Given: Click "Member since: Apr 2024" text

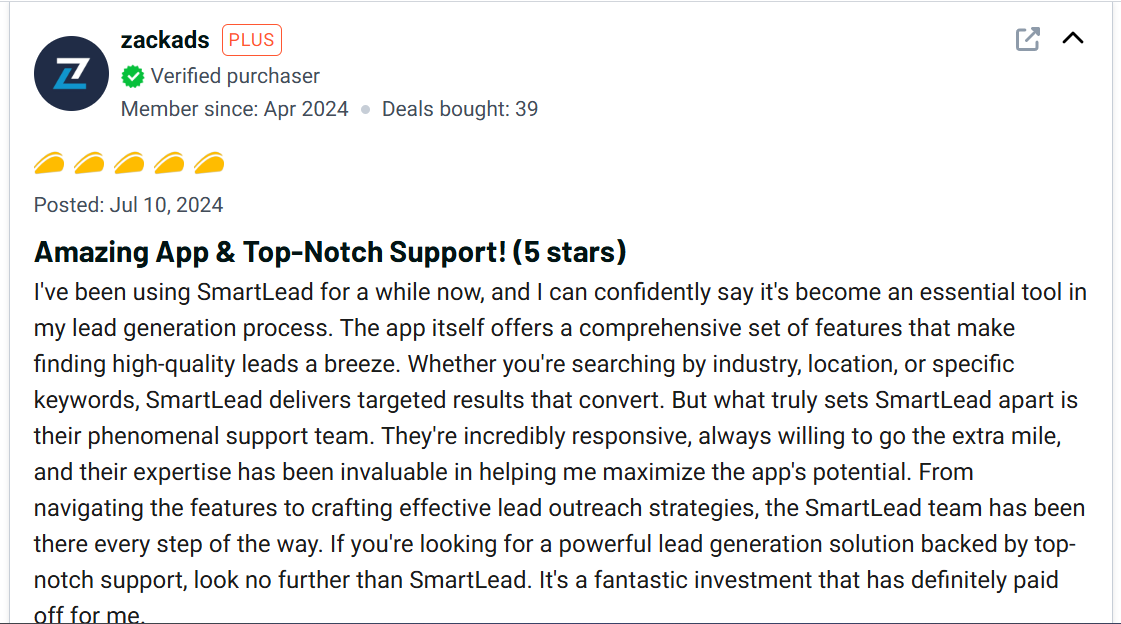Looking at the screenshot, I should point(235,109).
